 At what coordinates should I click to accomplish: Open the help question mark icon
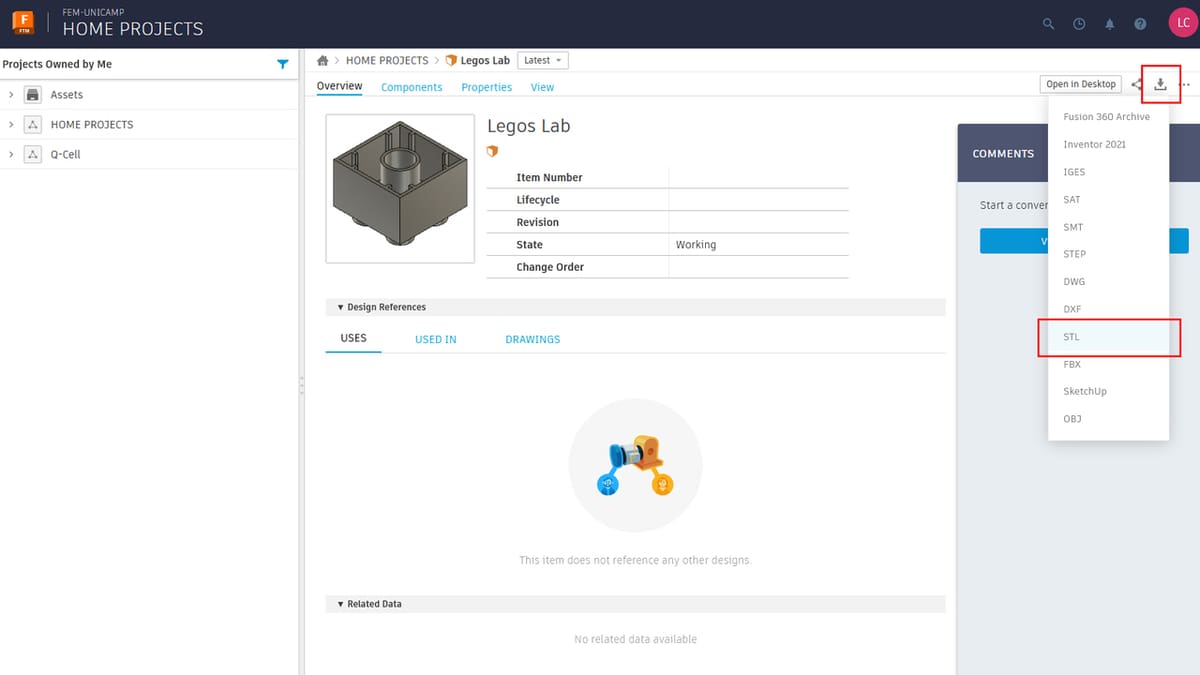1140,24
